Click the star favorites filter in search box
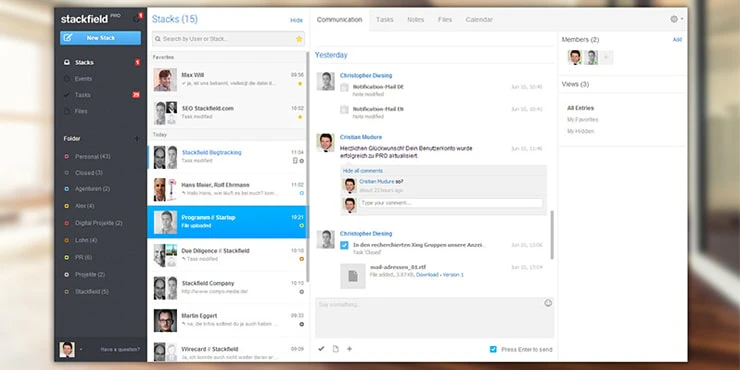740x370 pixels. coord(299,39)
